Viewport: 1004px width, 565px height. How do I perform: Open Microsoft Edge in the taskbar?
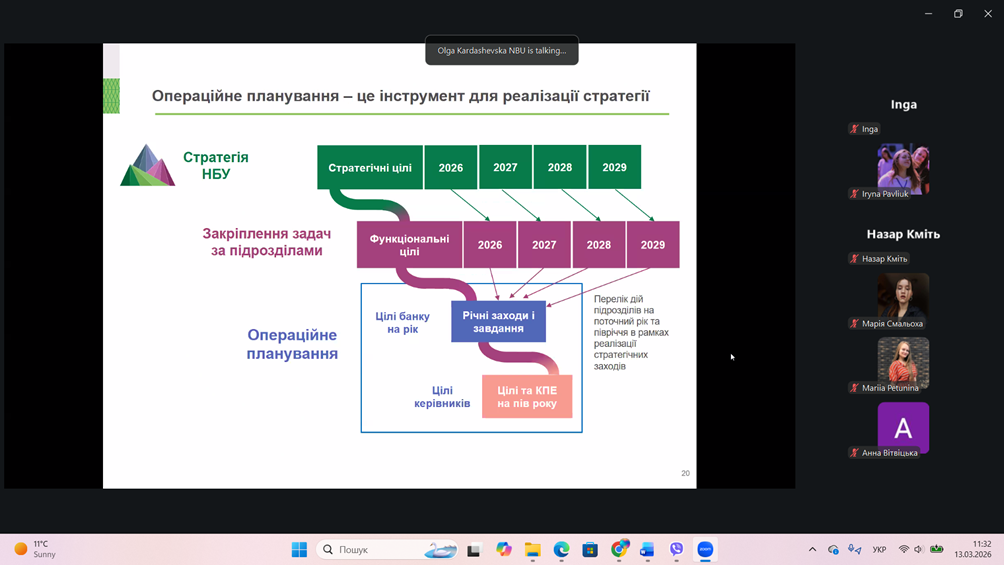click(562, 549)
